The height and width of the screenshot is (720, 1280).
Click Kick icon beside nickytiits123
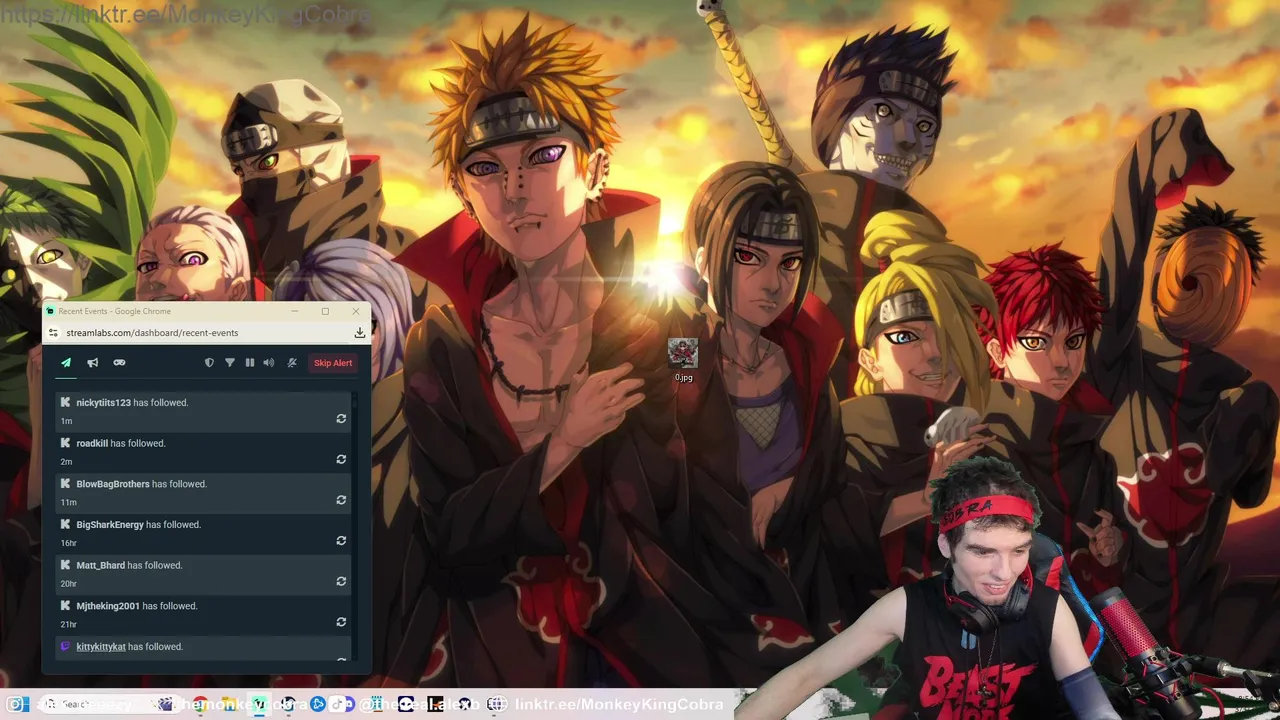(65, 402)
